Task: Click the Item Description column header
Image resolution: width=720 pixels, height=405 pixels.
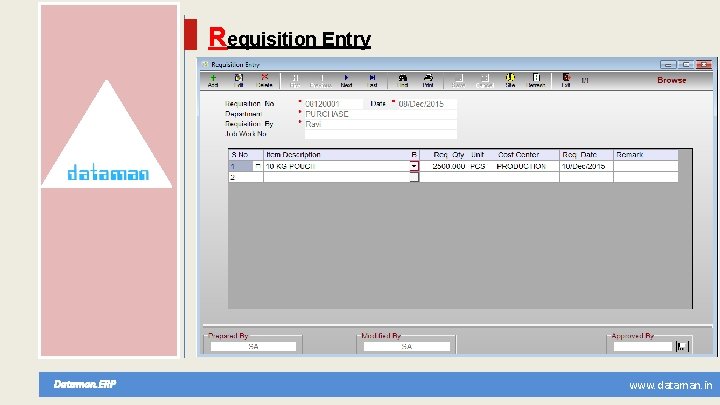Action: coord(336,155)
